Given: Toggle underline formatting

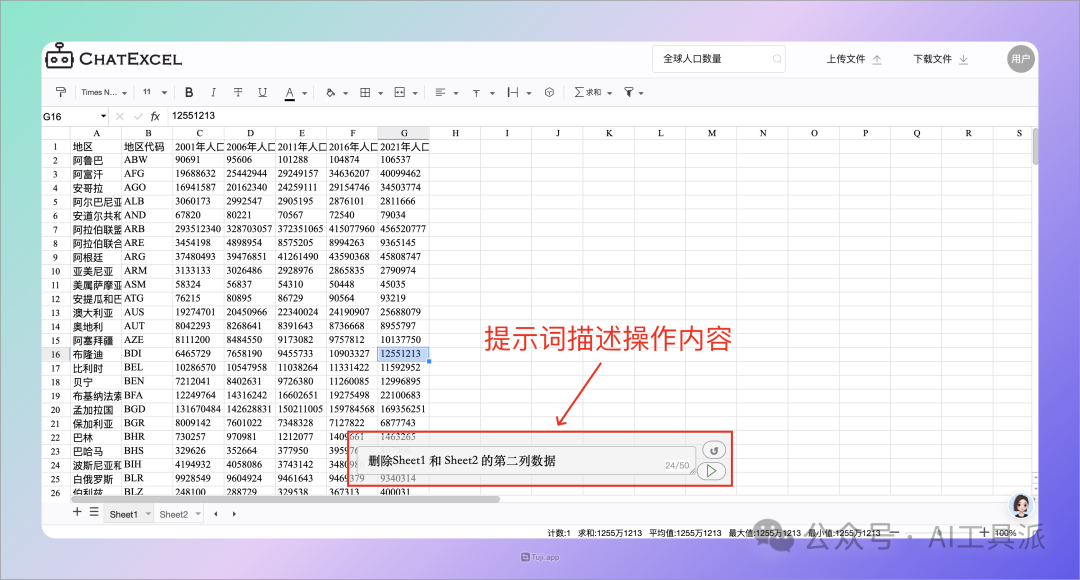Looking at the screenshot, I should [x=263, y=92].
